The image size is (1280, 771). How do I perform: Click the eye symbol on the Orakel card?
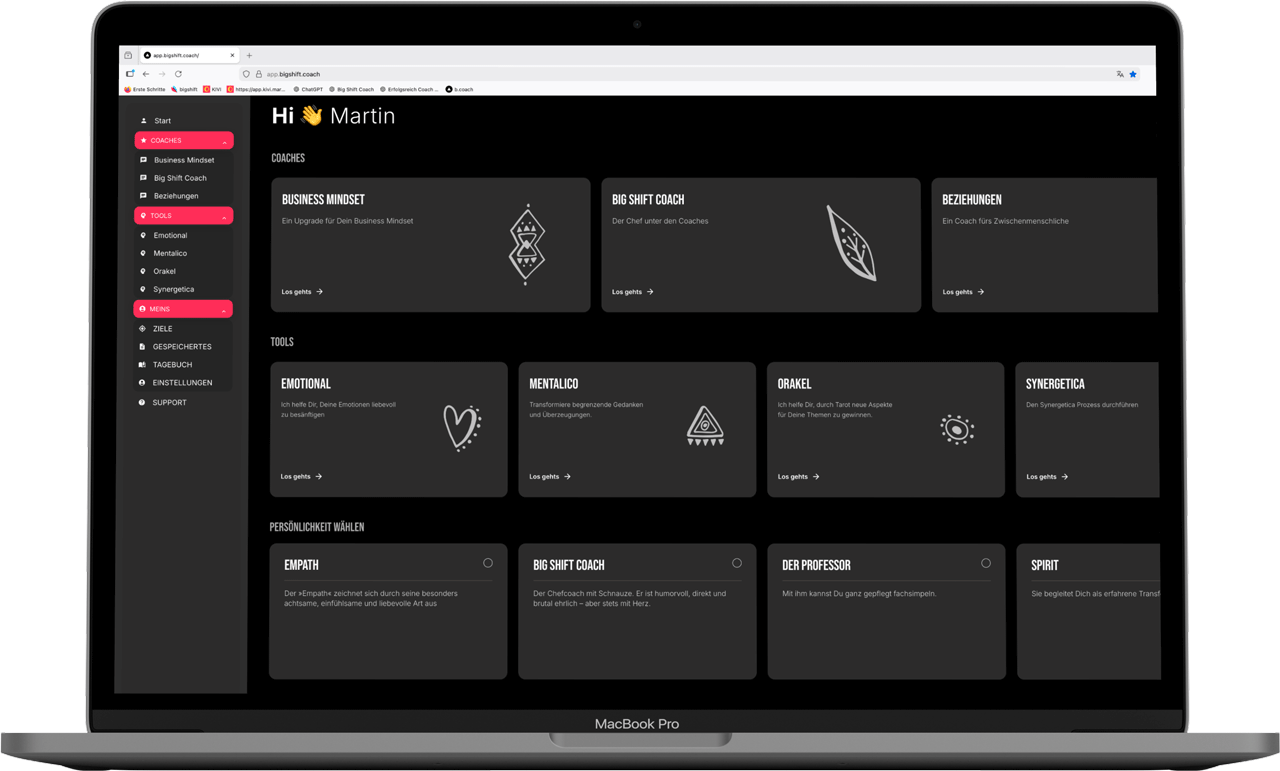pyautogui.click(x=956, y=429)
